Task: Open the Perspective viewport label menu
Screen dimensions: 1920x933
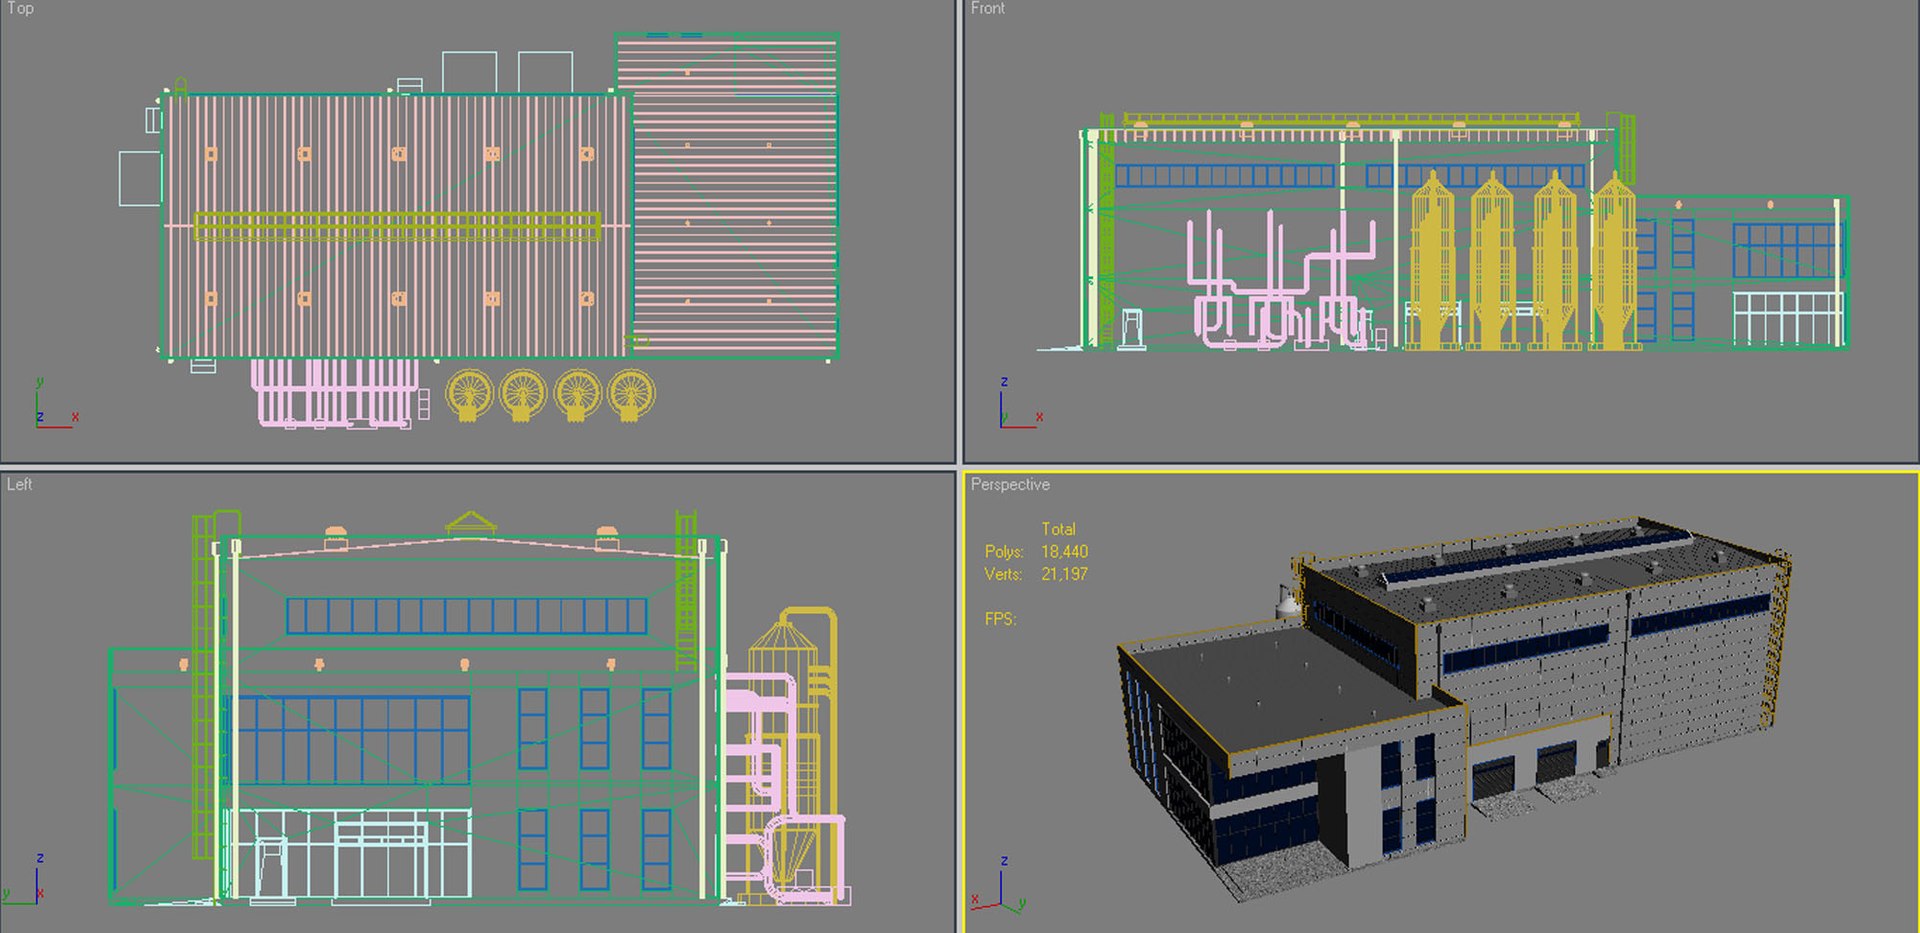Action: coord(1010,484)
